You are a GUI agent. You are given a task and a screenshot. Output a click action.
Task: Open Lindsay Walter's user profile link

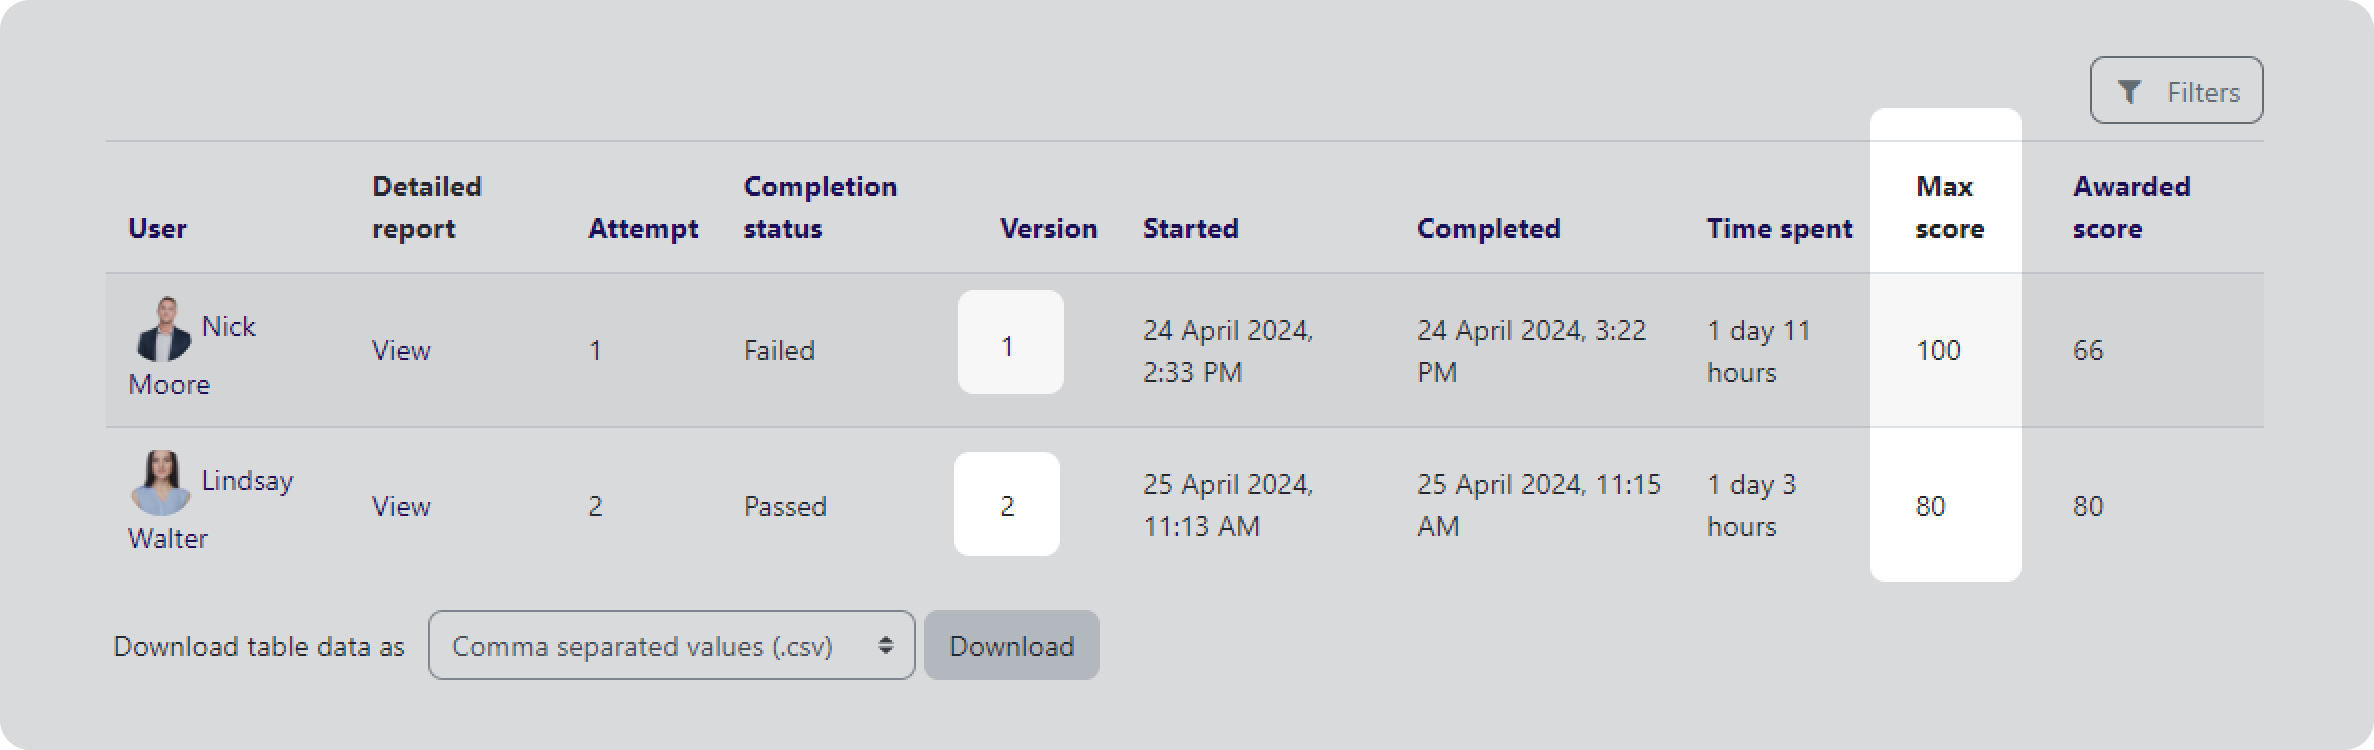point(246,481)
